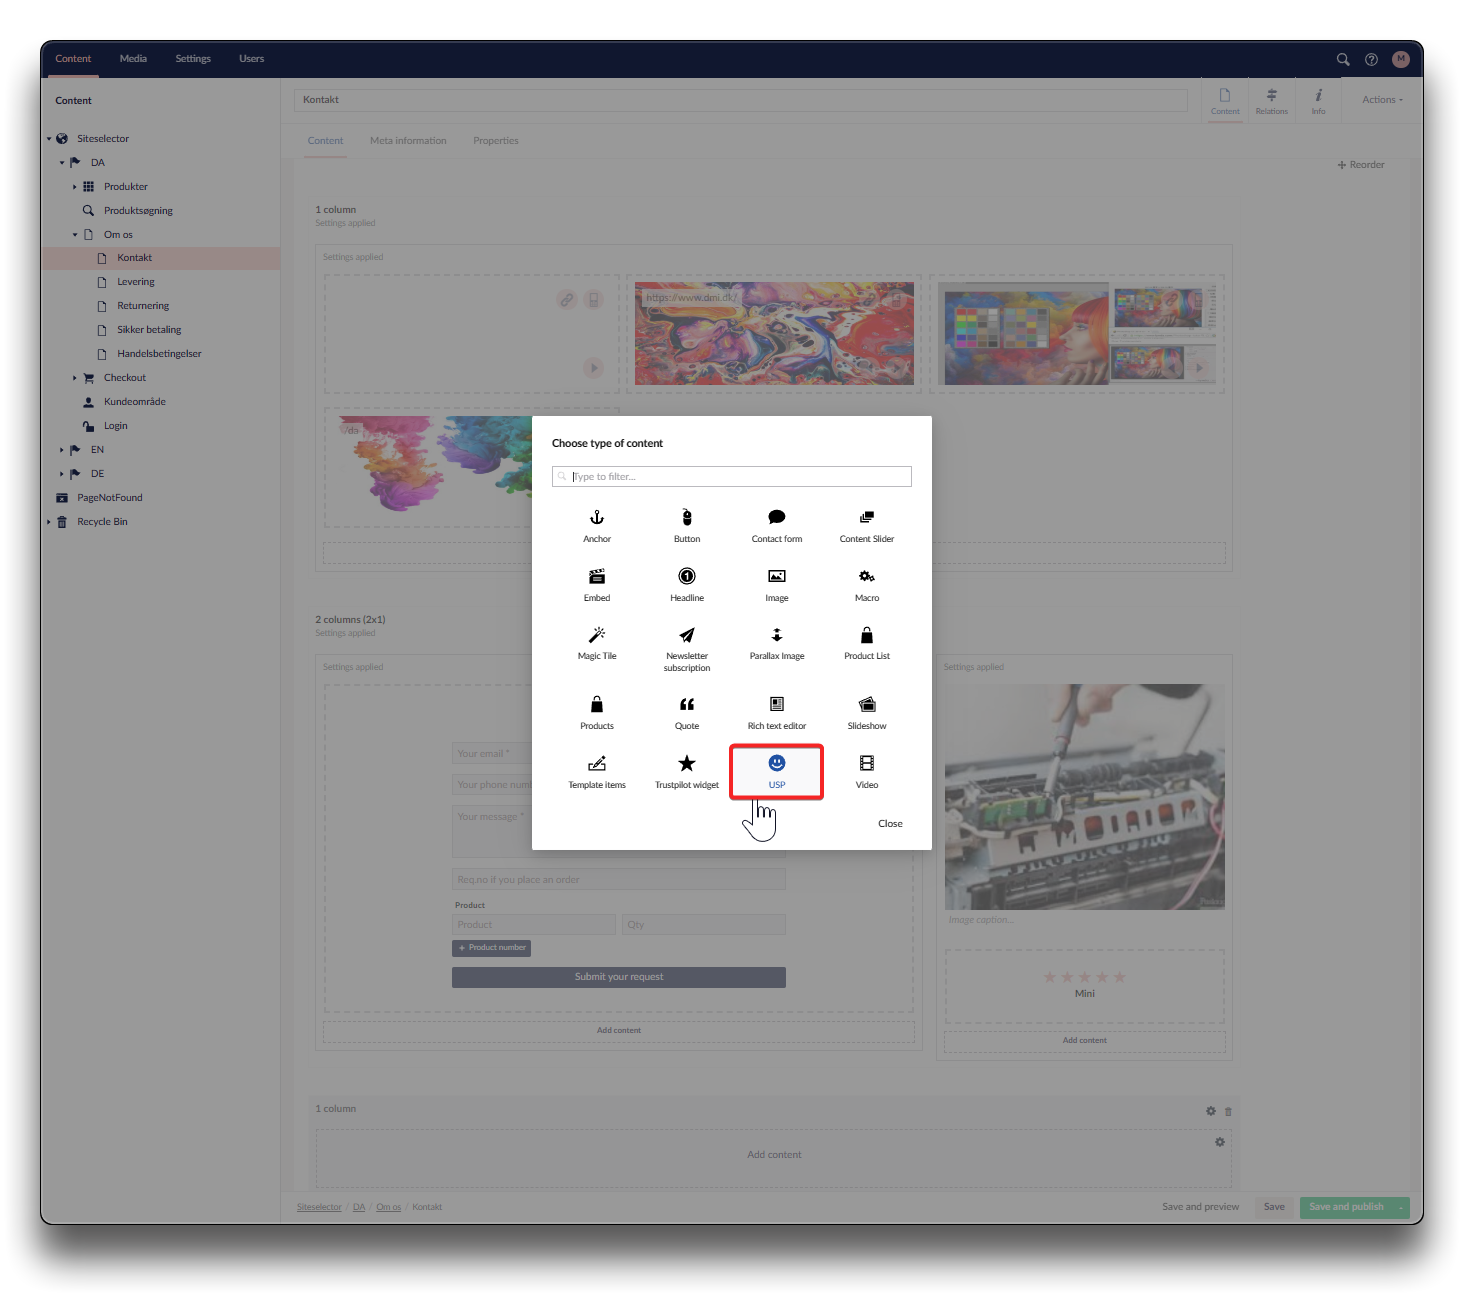Screen dimensions: 1464x1297
Task: Select the USP smiley icon
Action: tap(777, 763)
